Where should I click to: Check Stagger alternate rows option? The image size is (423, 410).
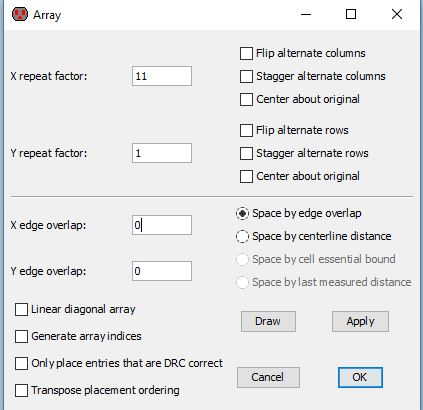click(x=246, y=153)
